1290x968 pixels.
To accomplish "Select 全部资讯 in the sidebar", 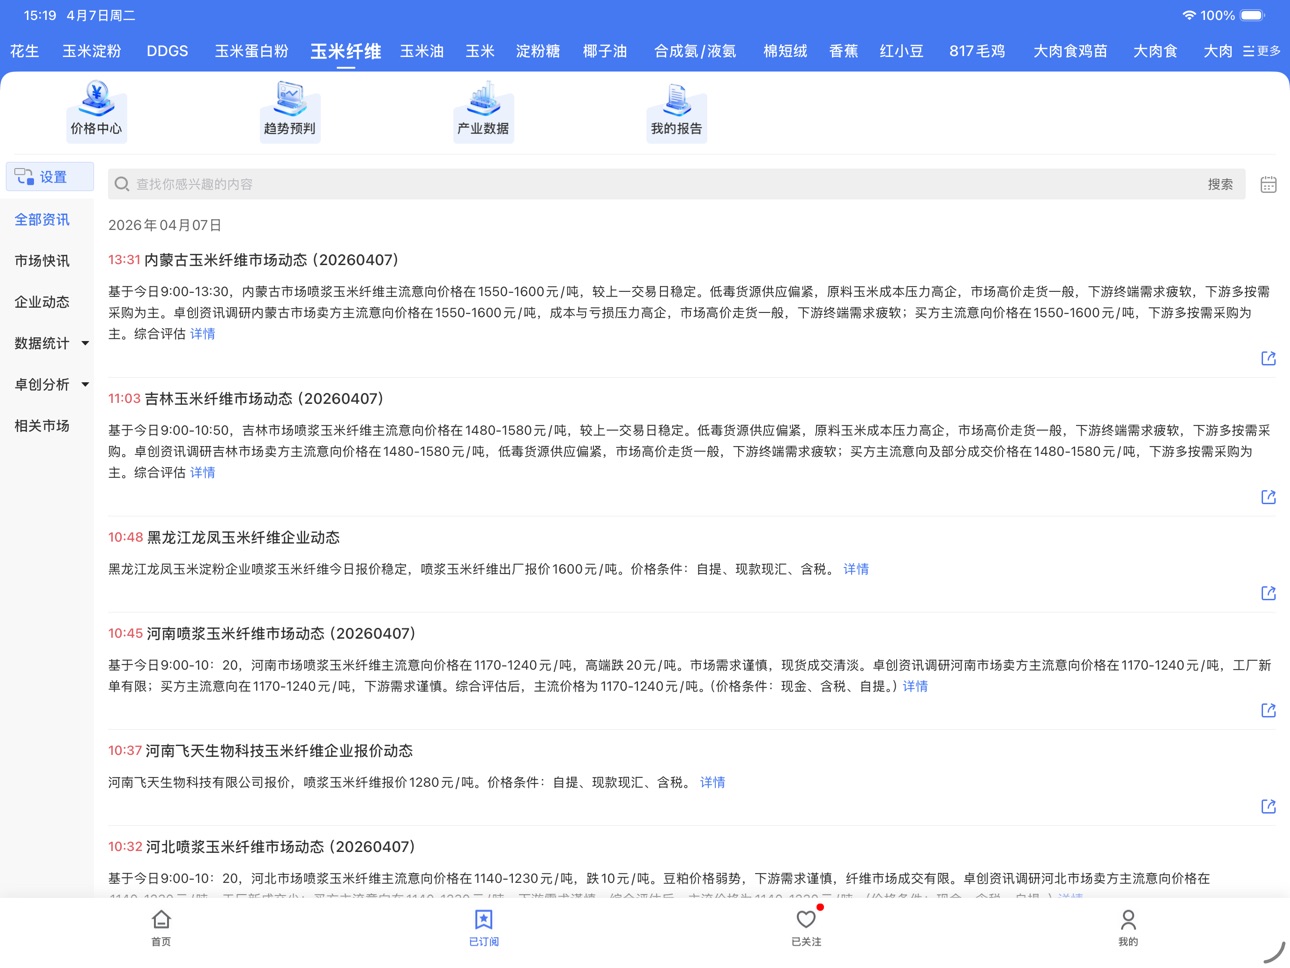I will [x=42, y=219].
